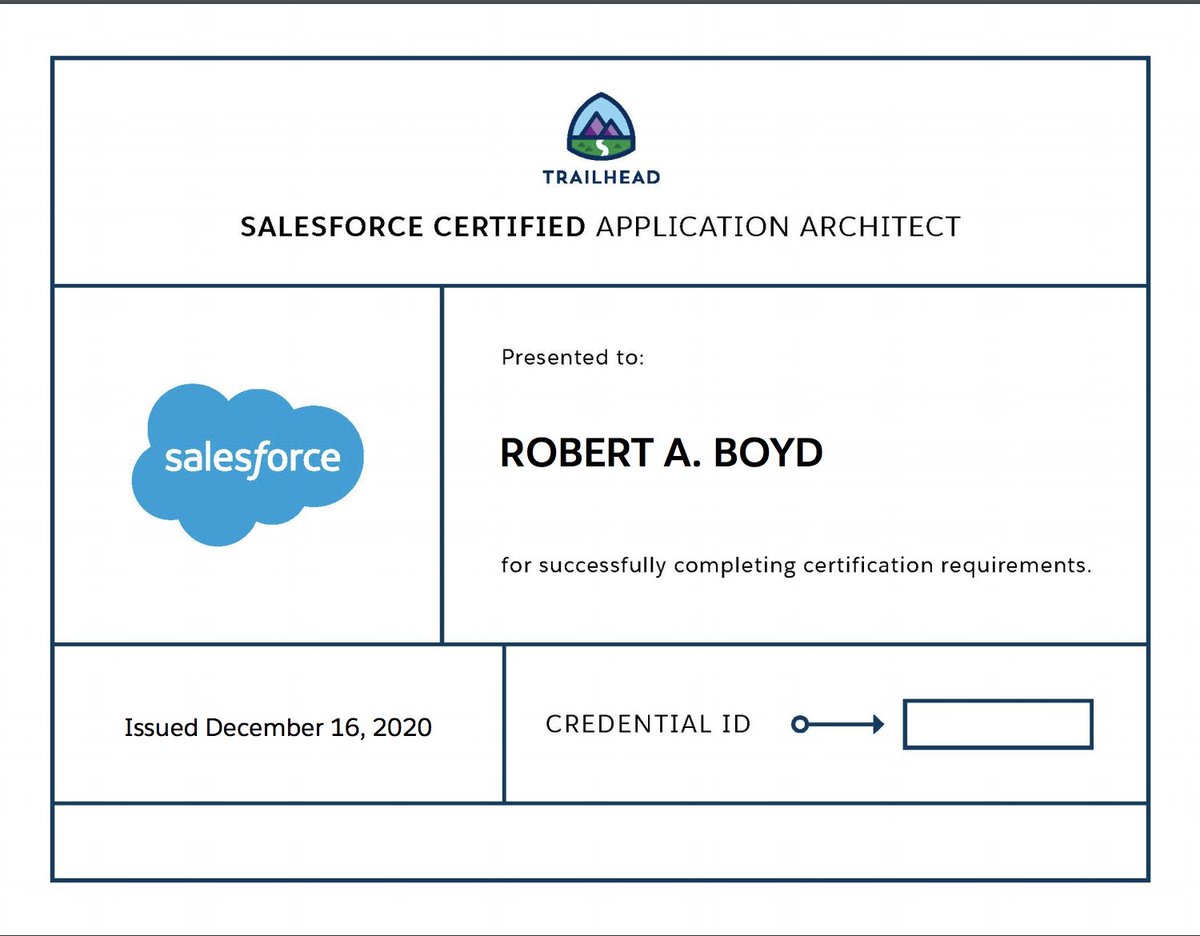Click the name ROBERT A. BOYD
This screenshot has height=936, width=1200.
click(660, 452)
